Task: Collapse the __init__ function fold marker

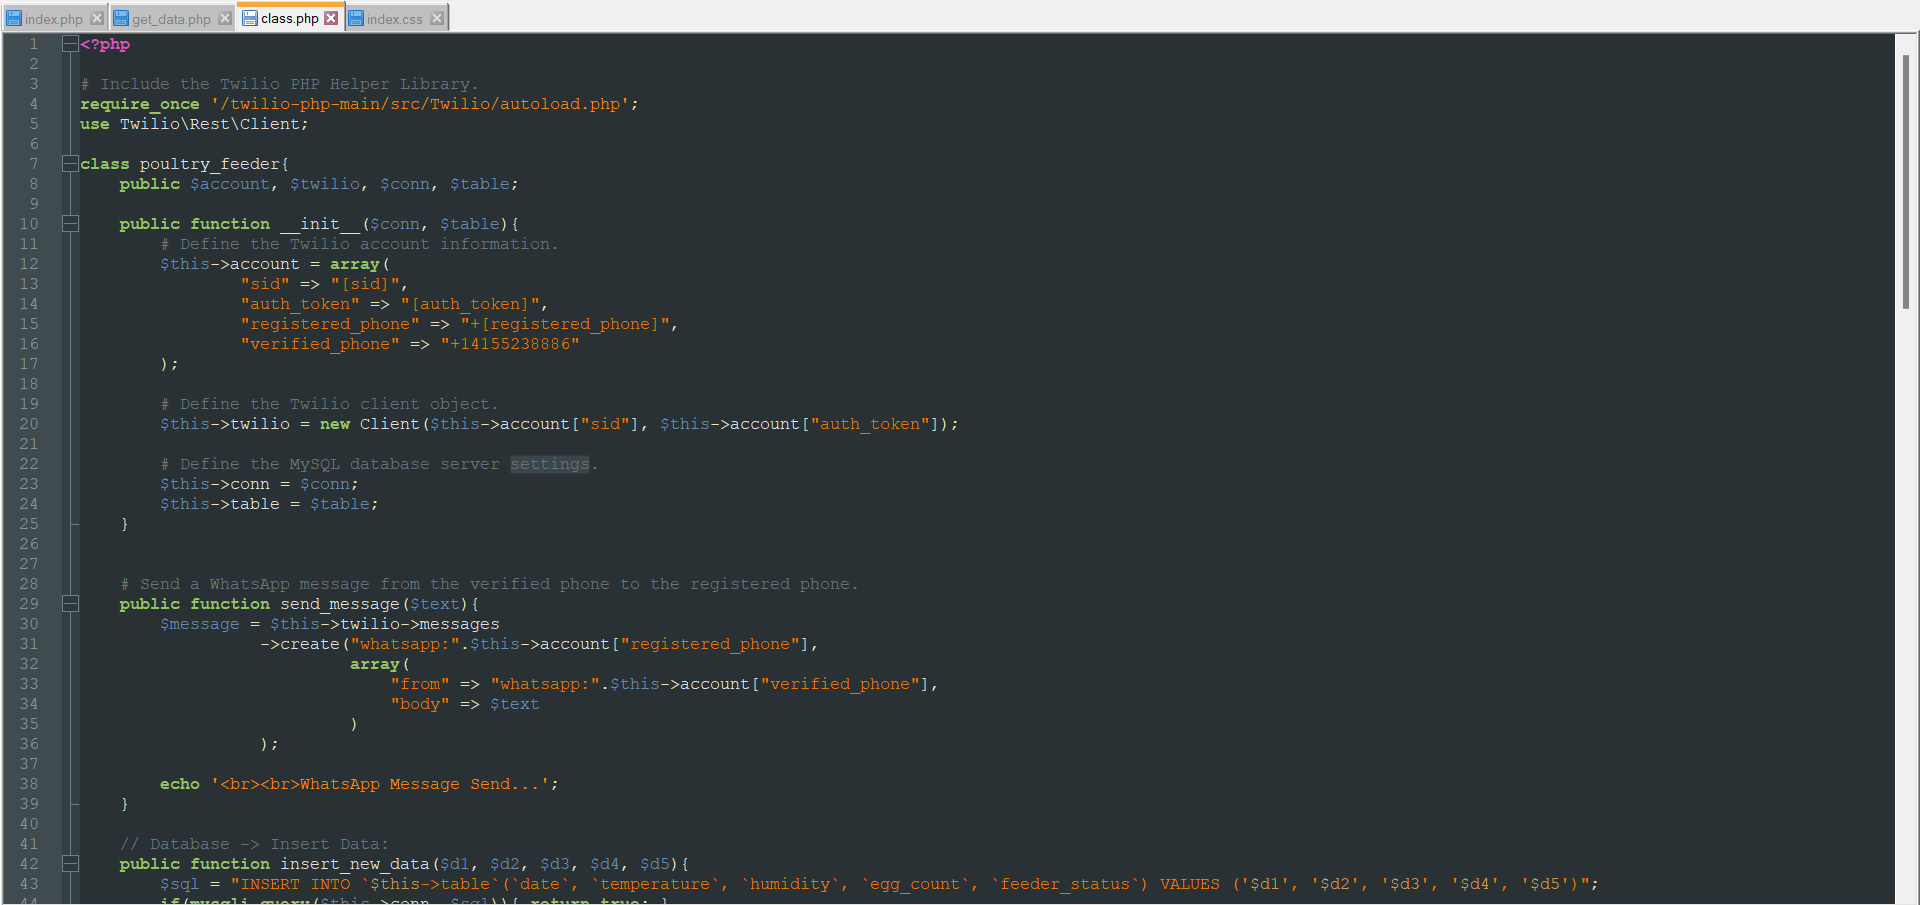Action: (69, 224)
